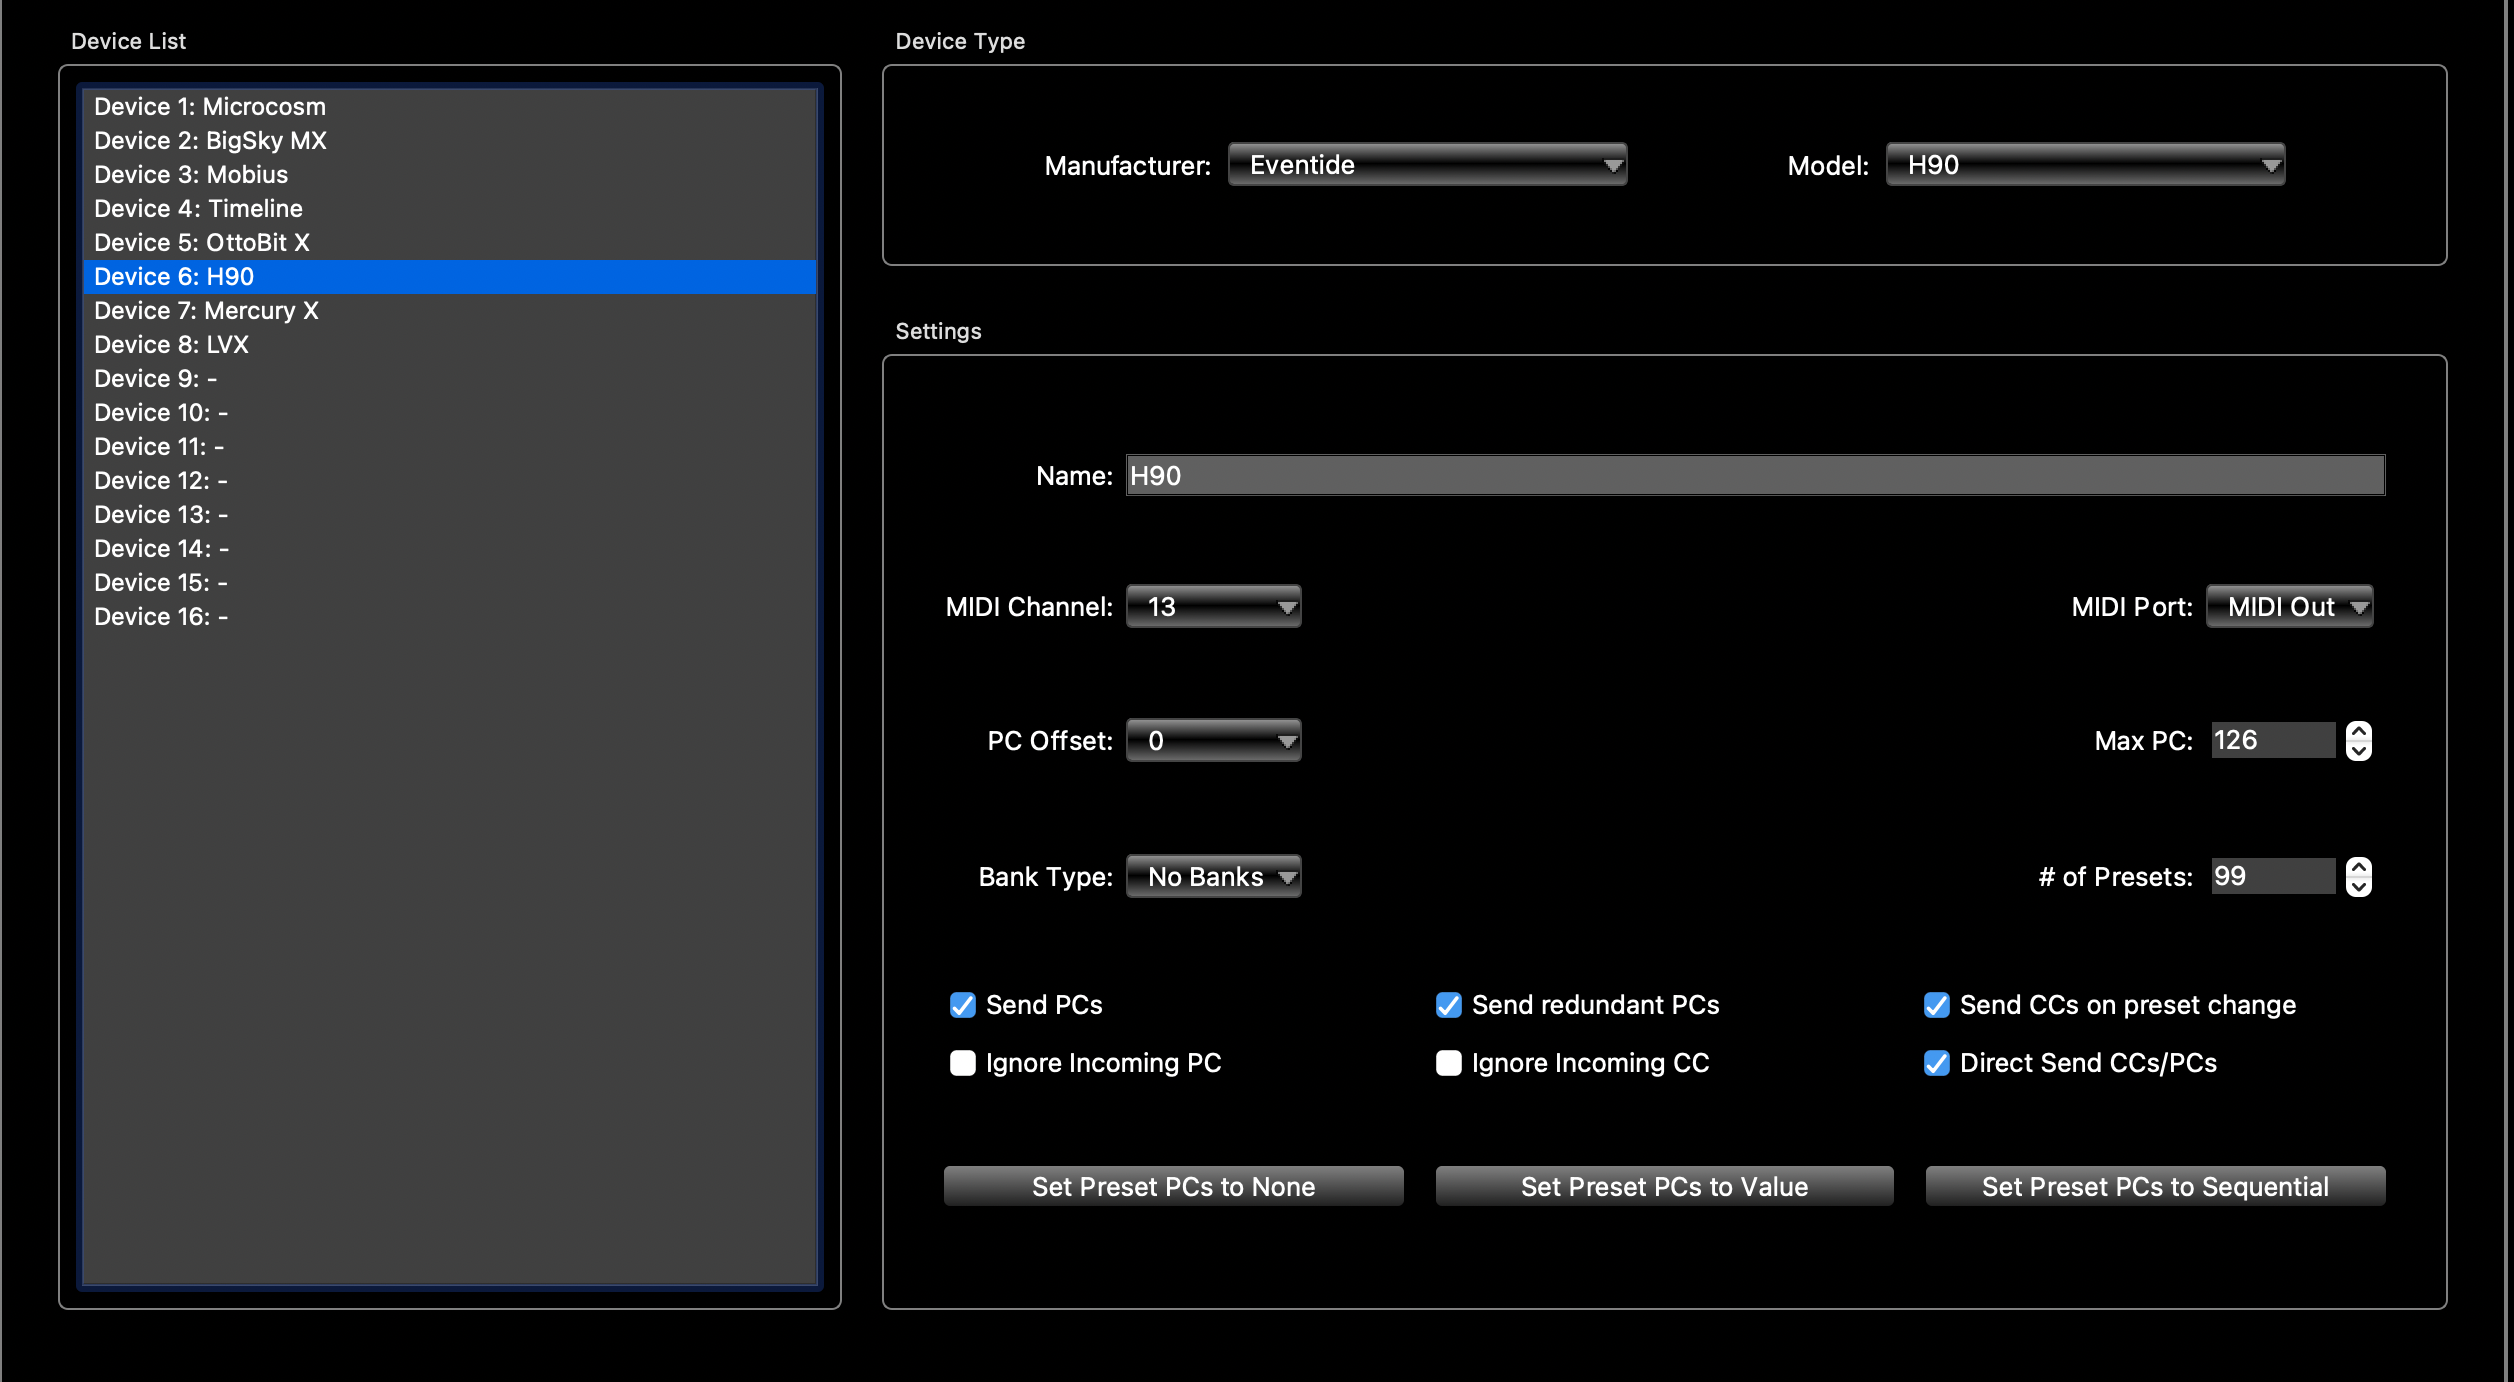Open the Bank Type dropdown
Image resolution: width=2514 pixels, height=1382 pixels.
point(1213,877)
